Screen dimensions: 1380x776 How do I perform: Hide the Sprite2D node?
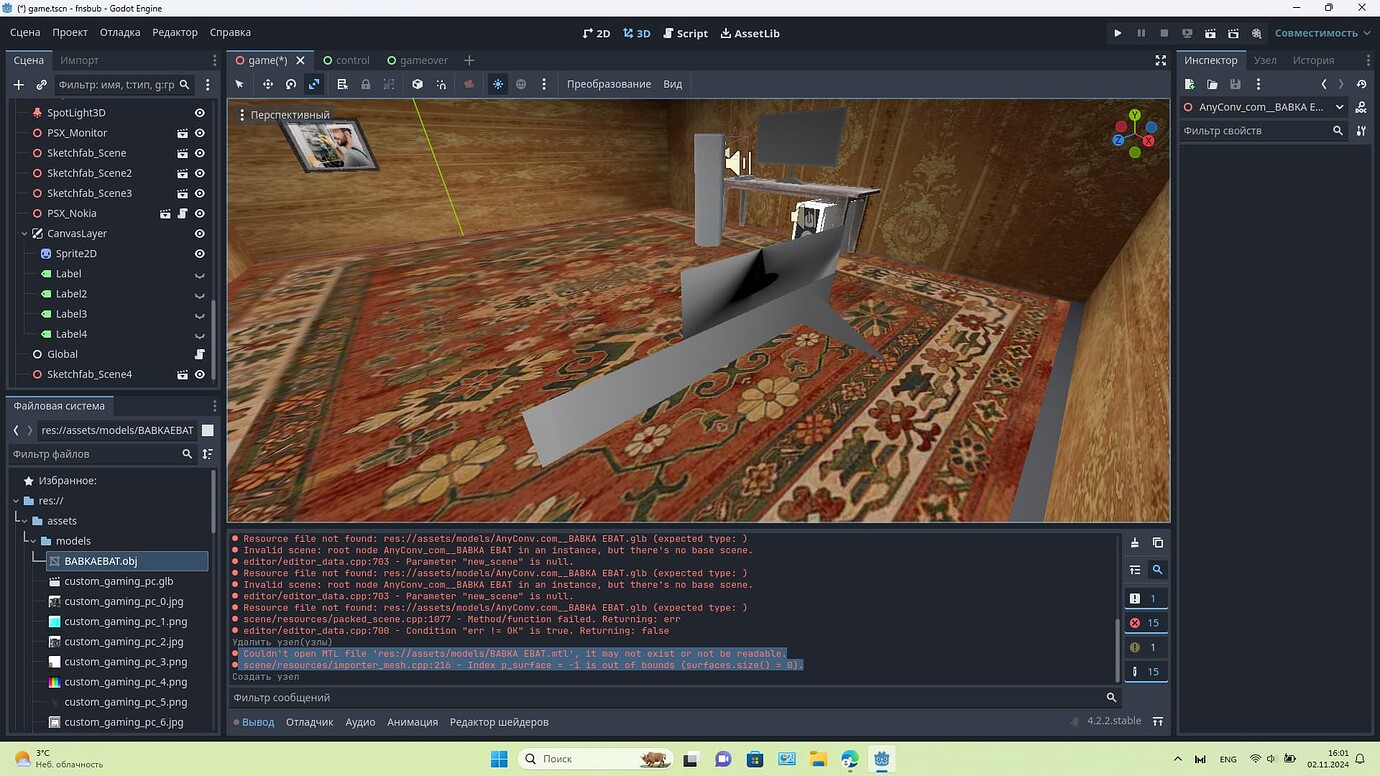(199, 254)
